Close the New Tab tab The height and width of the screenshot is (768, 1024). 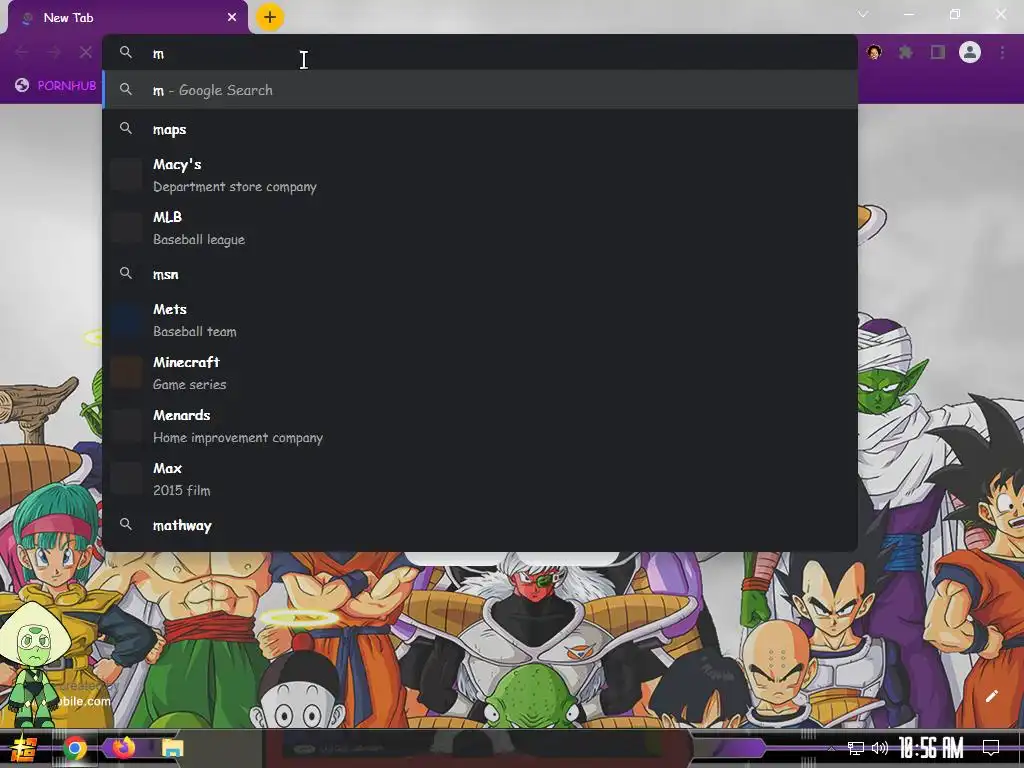point(232,18)
